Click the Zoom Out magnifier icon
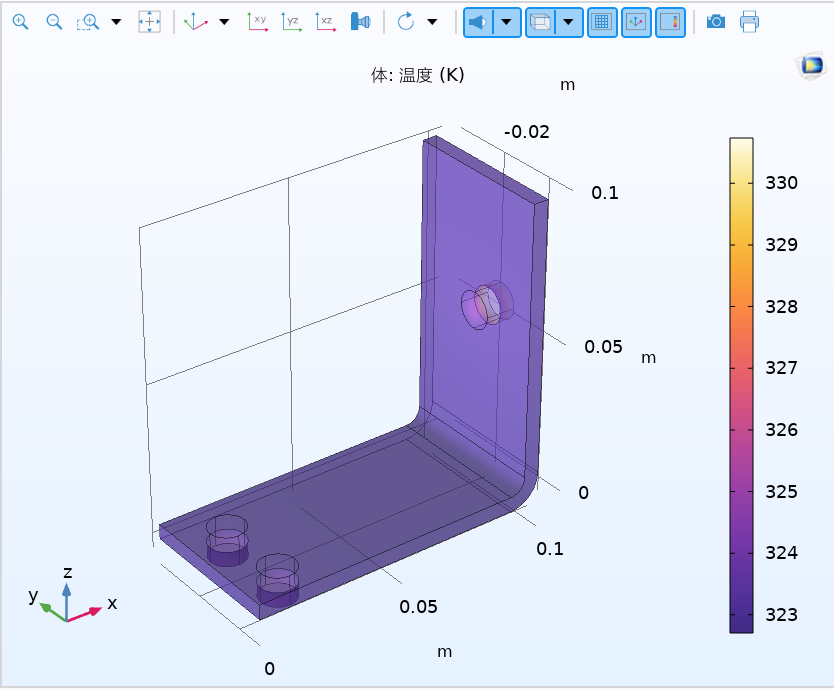The width and height of the screenshot is (834, 690). (54, 21)
